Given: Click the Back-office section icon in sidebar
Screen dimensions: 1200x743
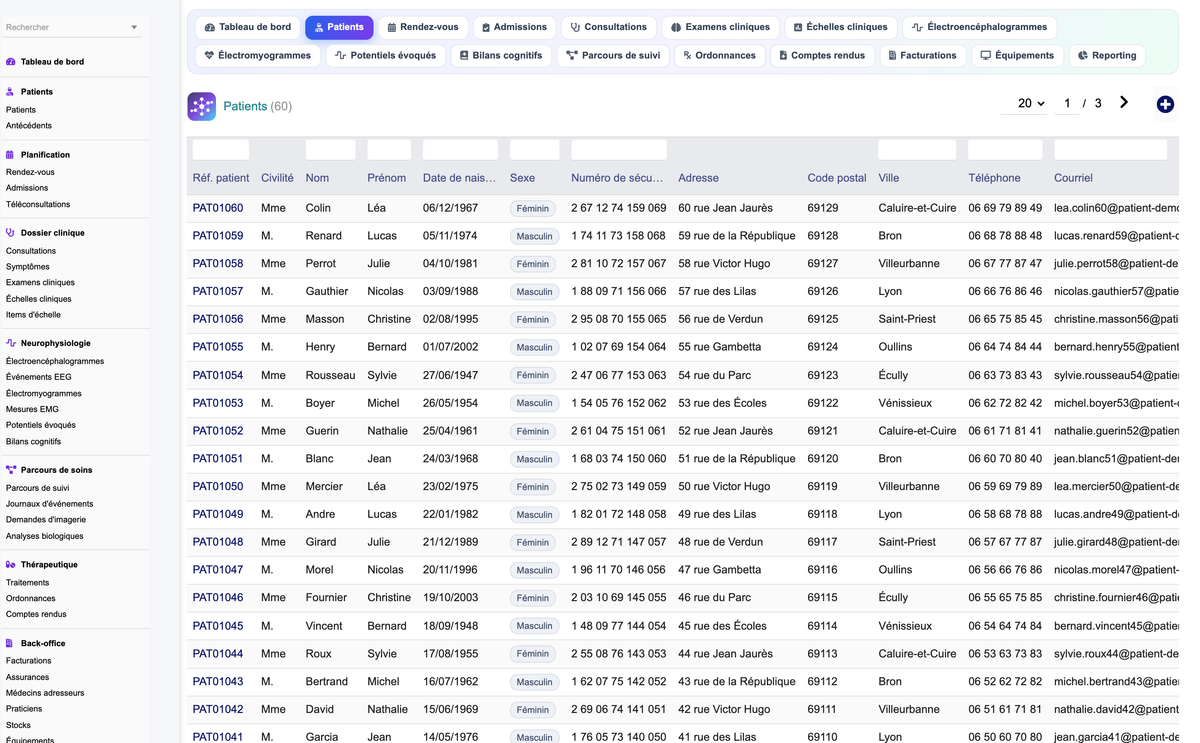Looking at the screenshot, I should (x=11, y=644).
